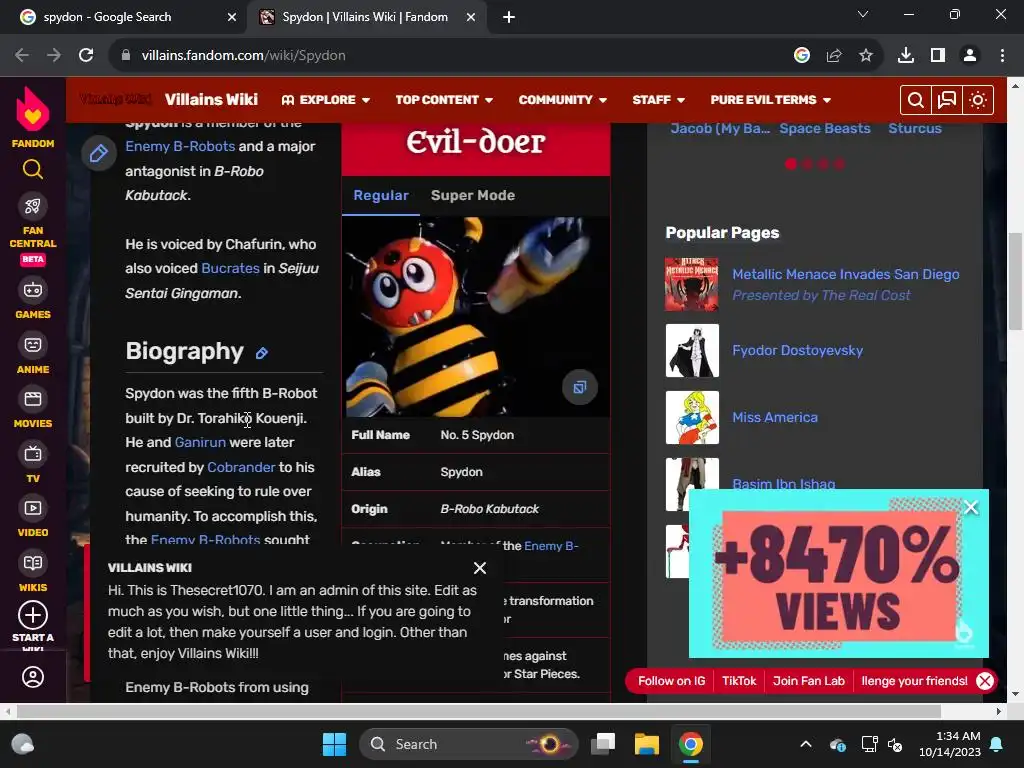Close the +8470% views advertisement

click(971, 507)
